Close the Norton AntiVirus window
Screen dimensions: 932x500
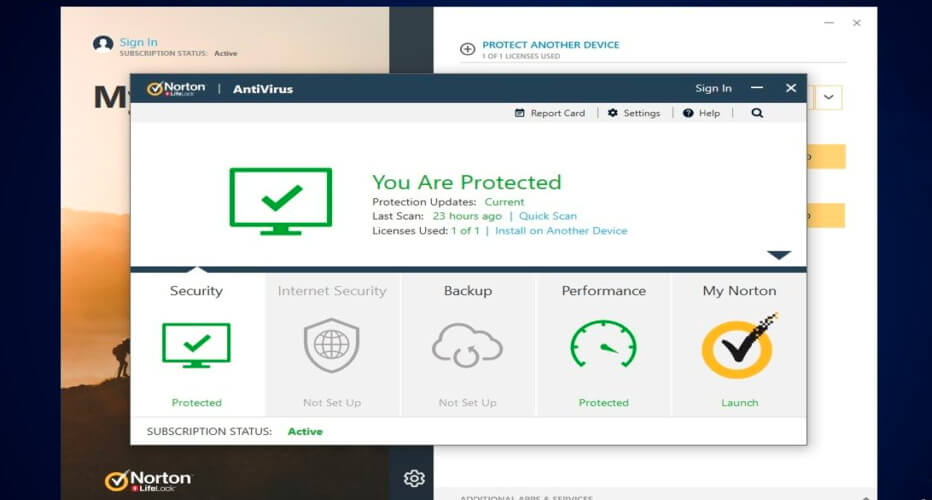(791, 88)
